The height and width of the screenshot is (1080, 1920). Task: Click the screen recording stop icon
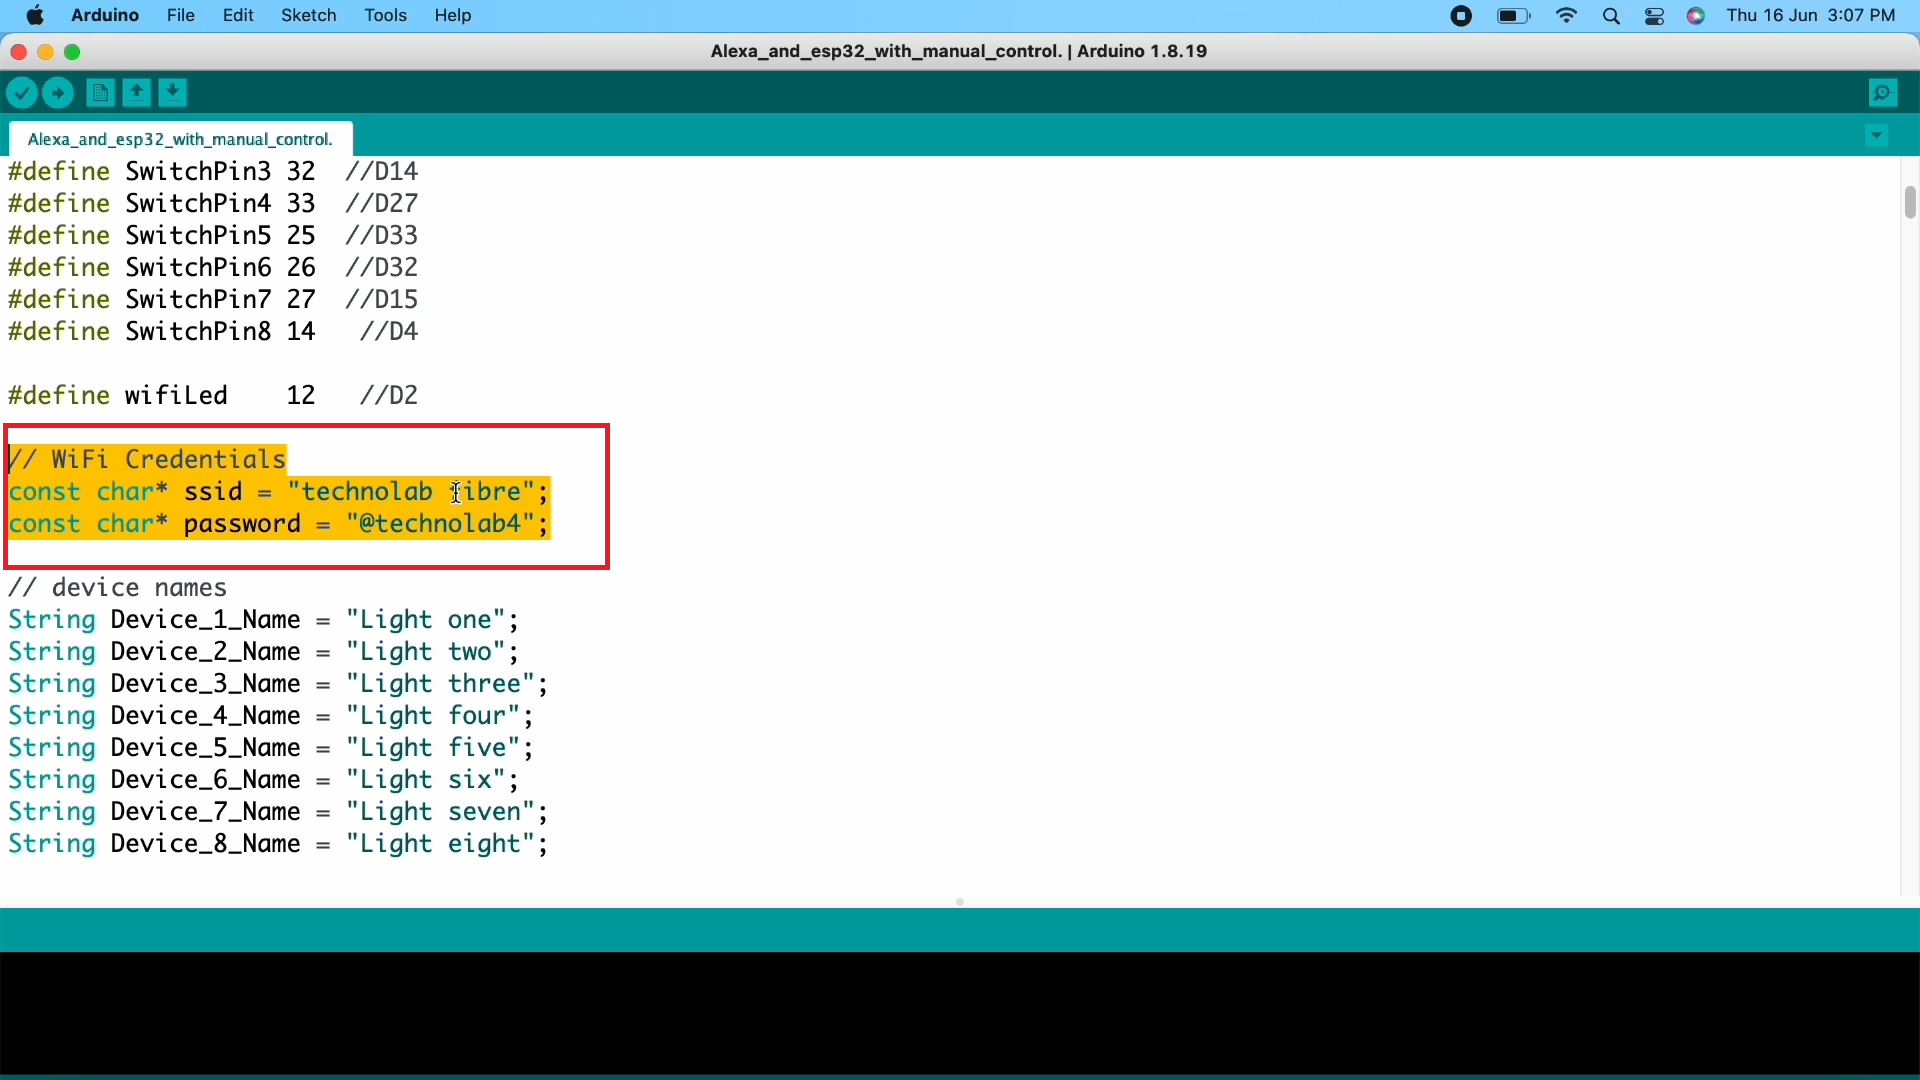pyautogui.click(x=1461, y=15)
